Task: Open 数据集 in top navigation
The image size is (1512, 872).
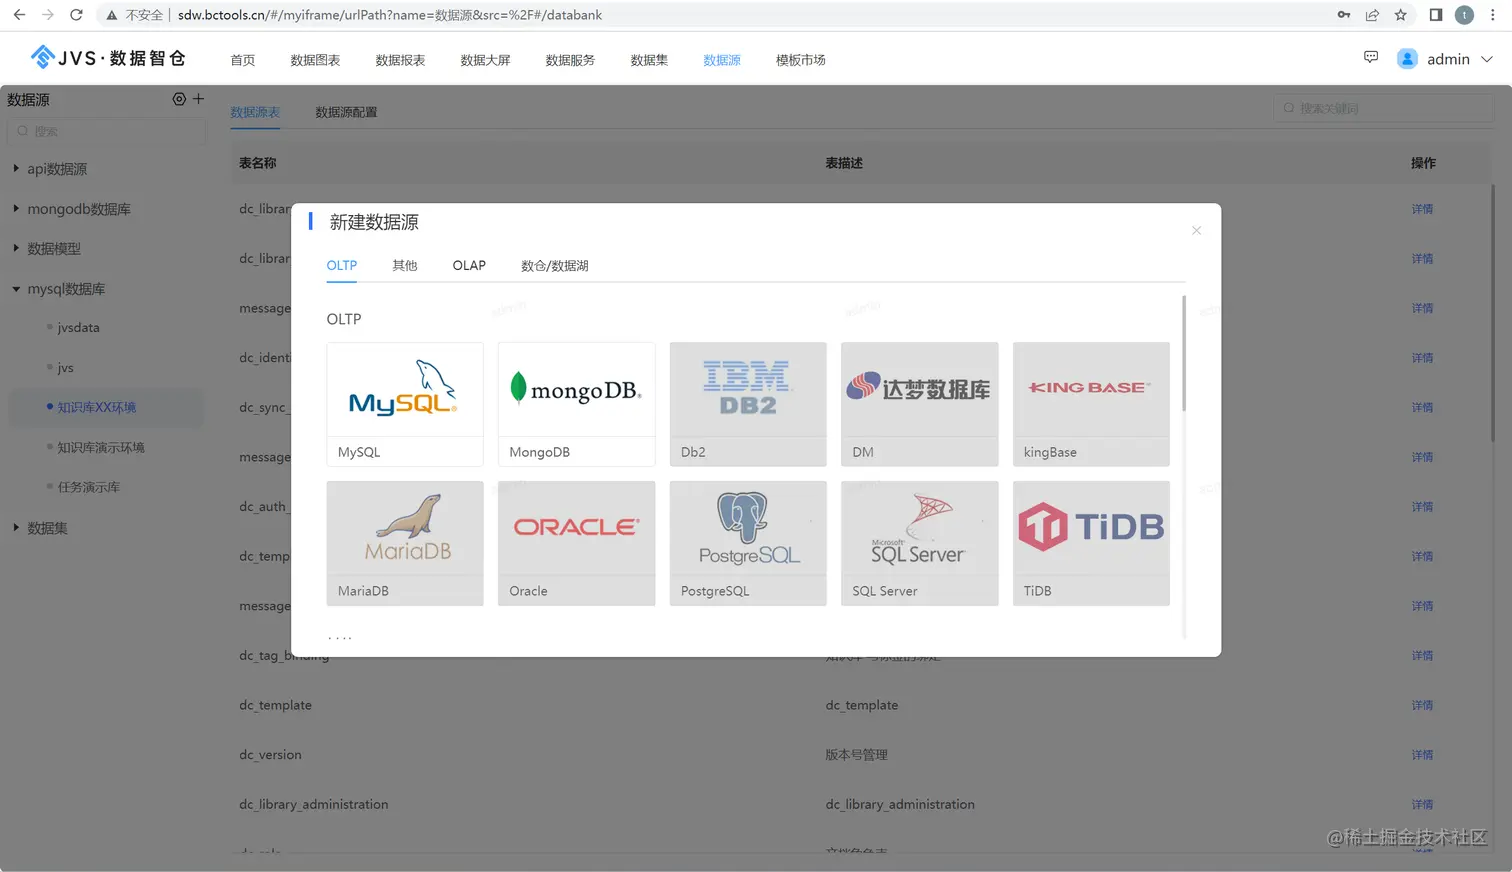Action: coord(649,60)
